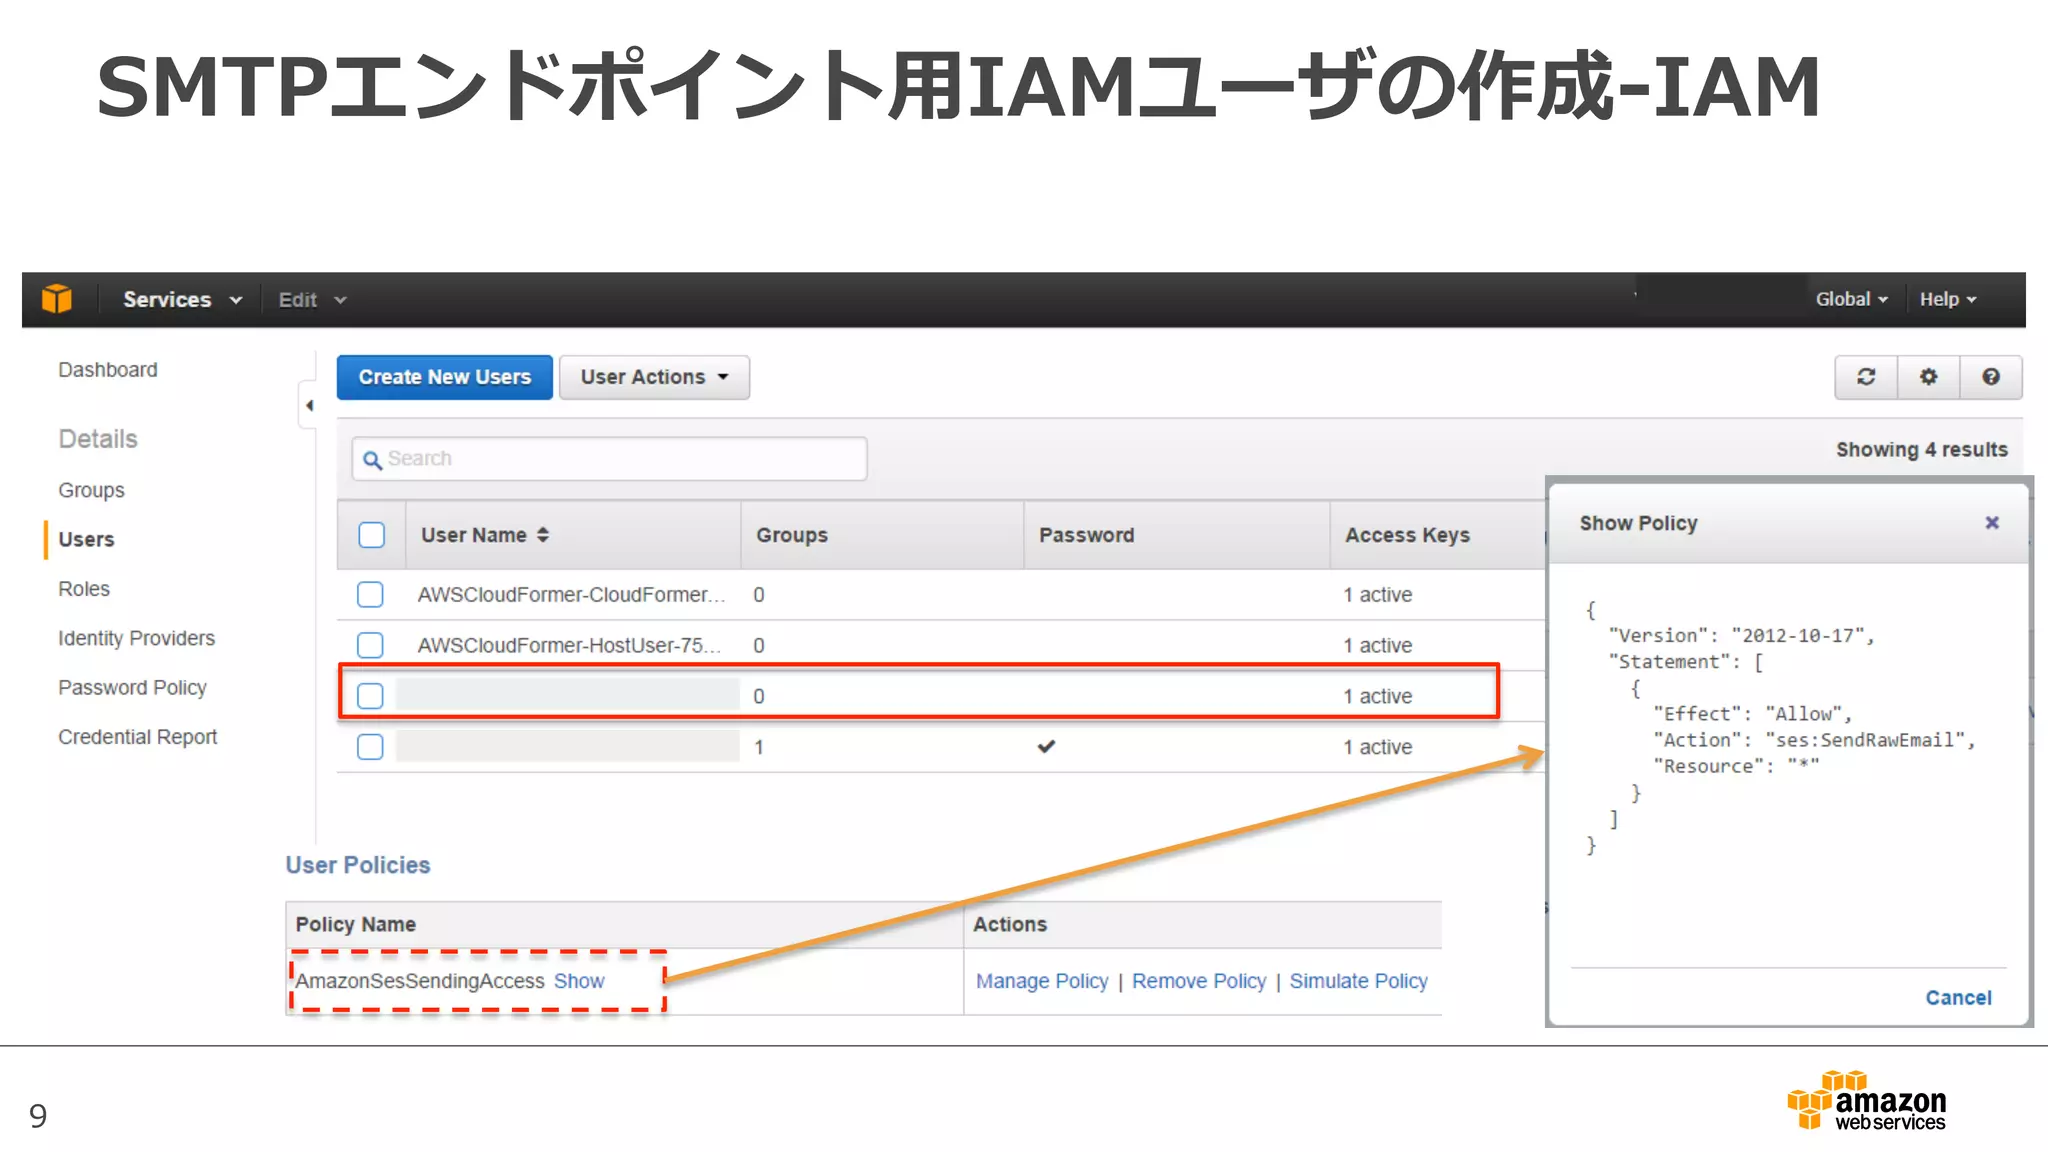Refresh the users list
Viewport: 2048px width, 1152px height.
coord(1866,377)
